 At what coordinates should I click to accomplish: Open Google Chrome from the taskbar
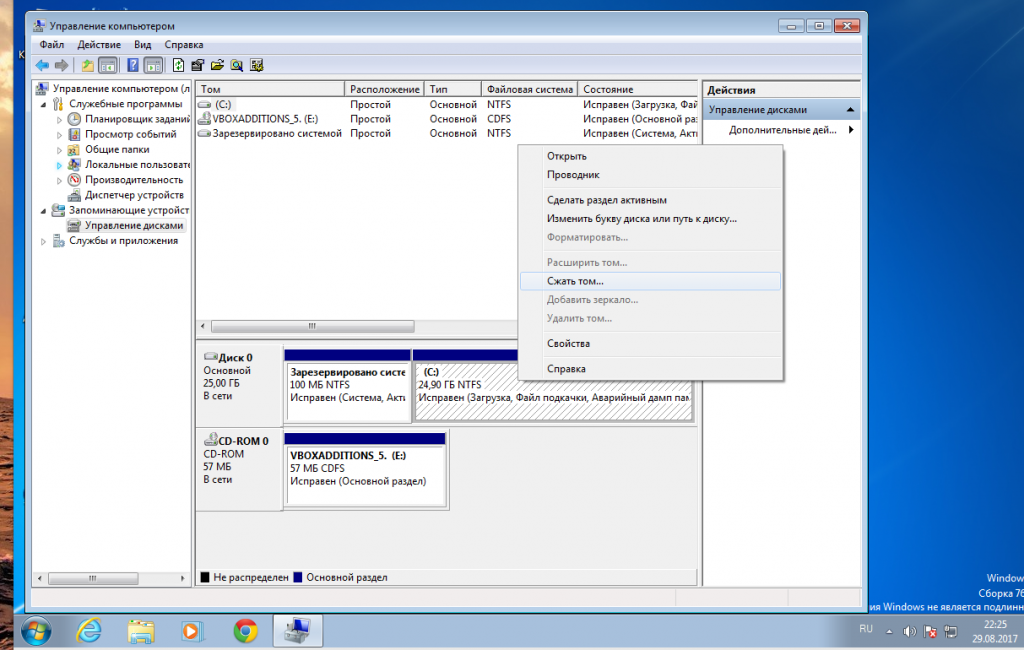pyautogui.click(x=245, y=630)
